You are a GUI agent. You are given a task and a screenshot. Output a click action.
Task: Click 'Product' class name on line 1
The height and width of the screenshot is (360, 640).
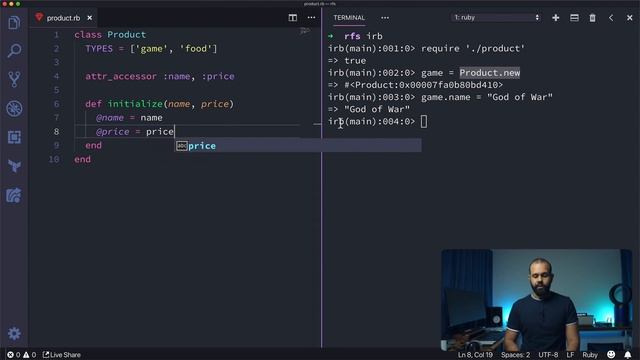pos(127,35)
